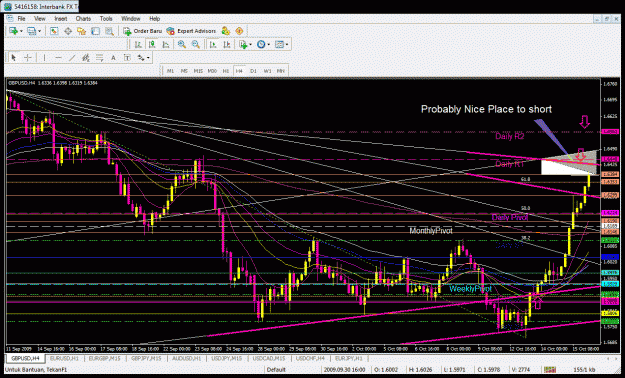Toggle chart Auto Scroll
Image resolution: width=625 pixels, height=378 pixels.
[x=213, y=44]
